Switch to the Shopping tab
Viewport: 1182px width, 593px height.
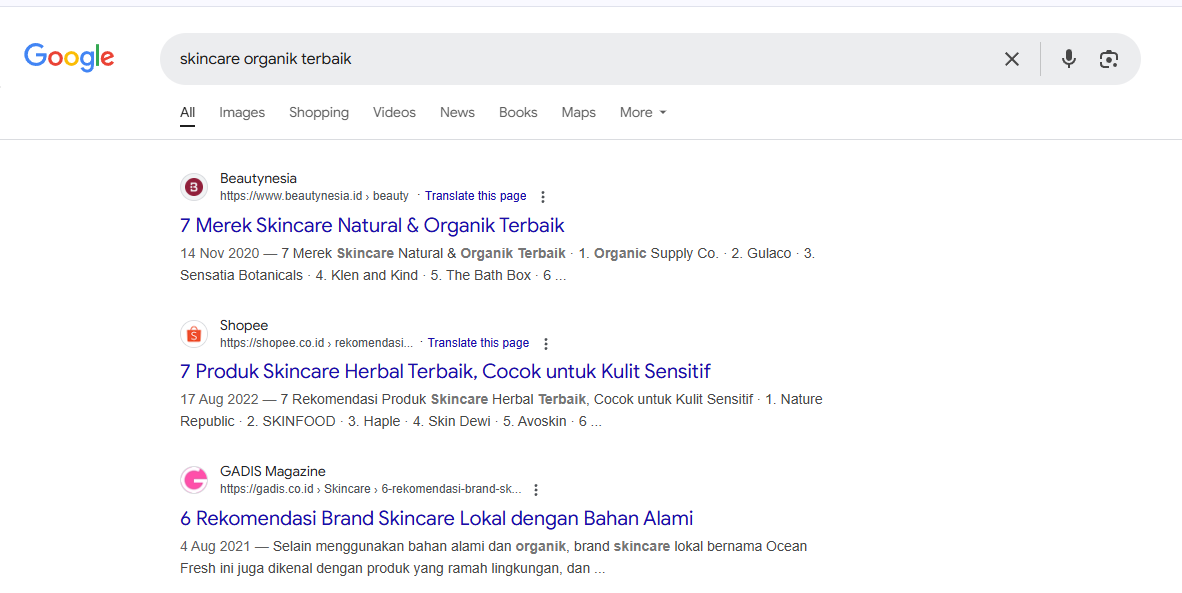click(x=319, y=112)
